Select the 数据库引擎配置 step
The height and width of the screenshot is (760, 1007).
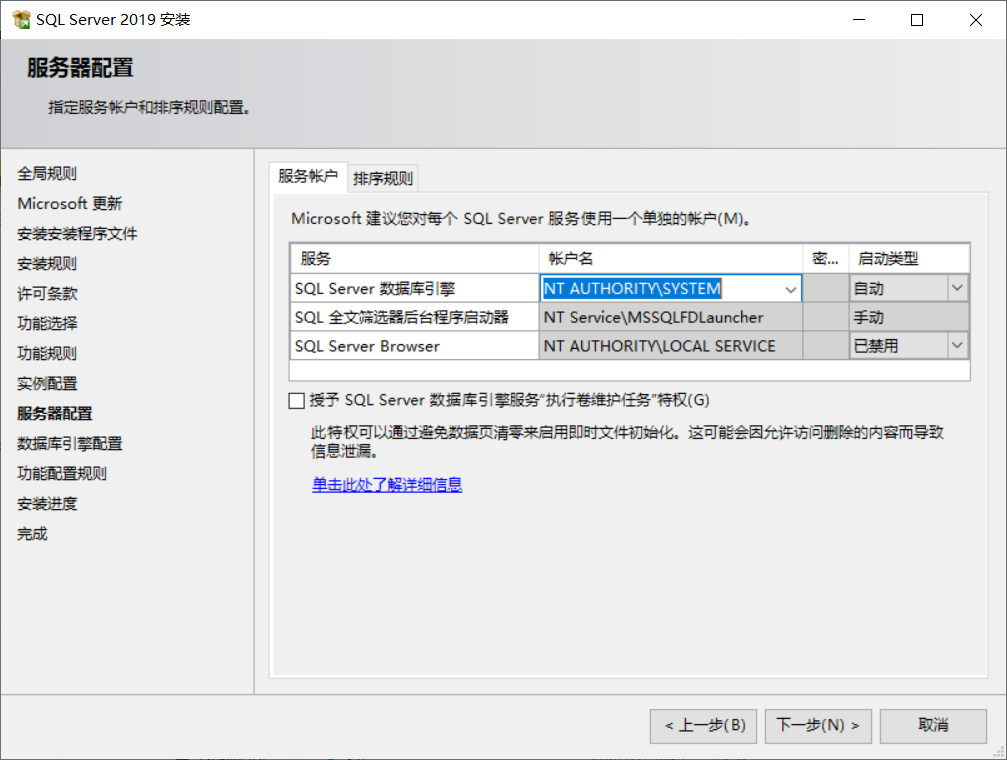(69, 444)
